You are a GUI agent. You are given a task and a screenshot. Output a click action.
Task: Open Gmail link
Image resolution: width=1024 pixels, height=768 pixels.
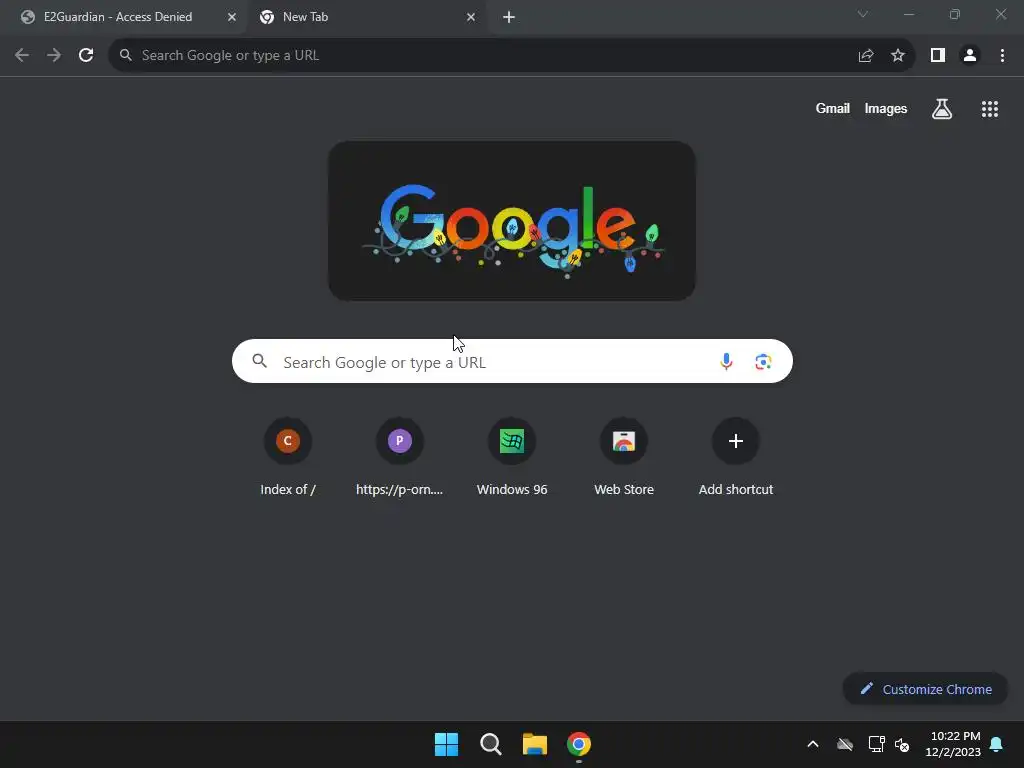[x=833, y=108]
